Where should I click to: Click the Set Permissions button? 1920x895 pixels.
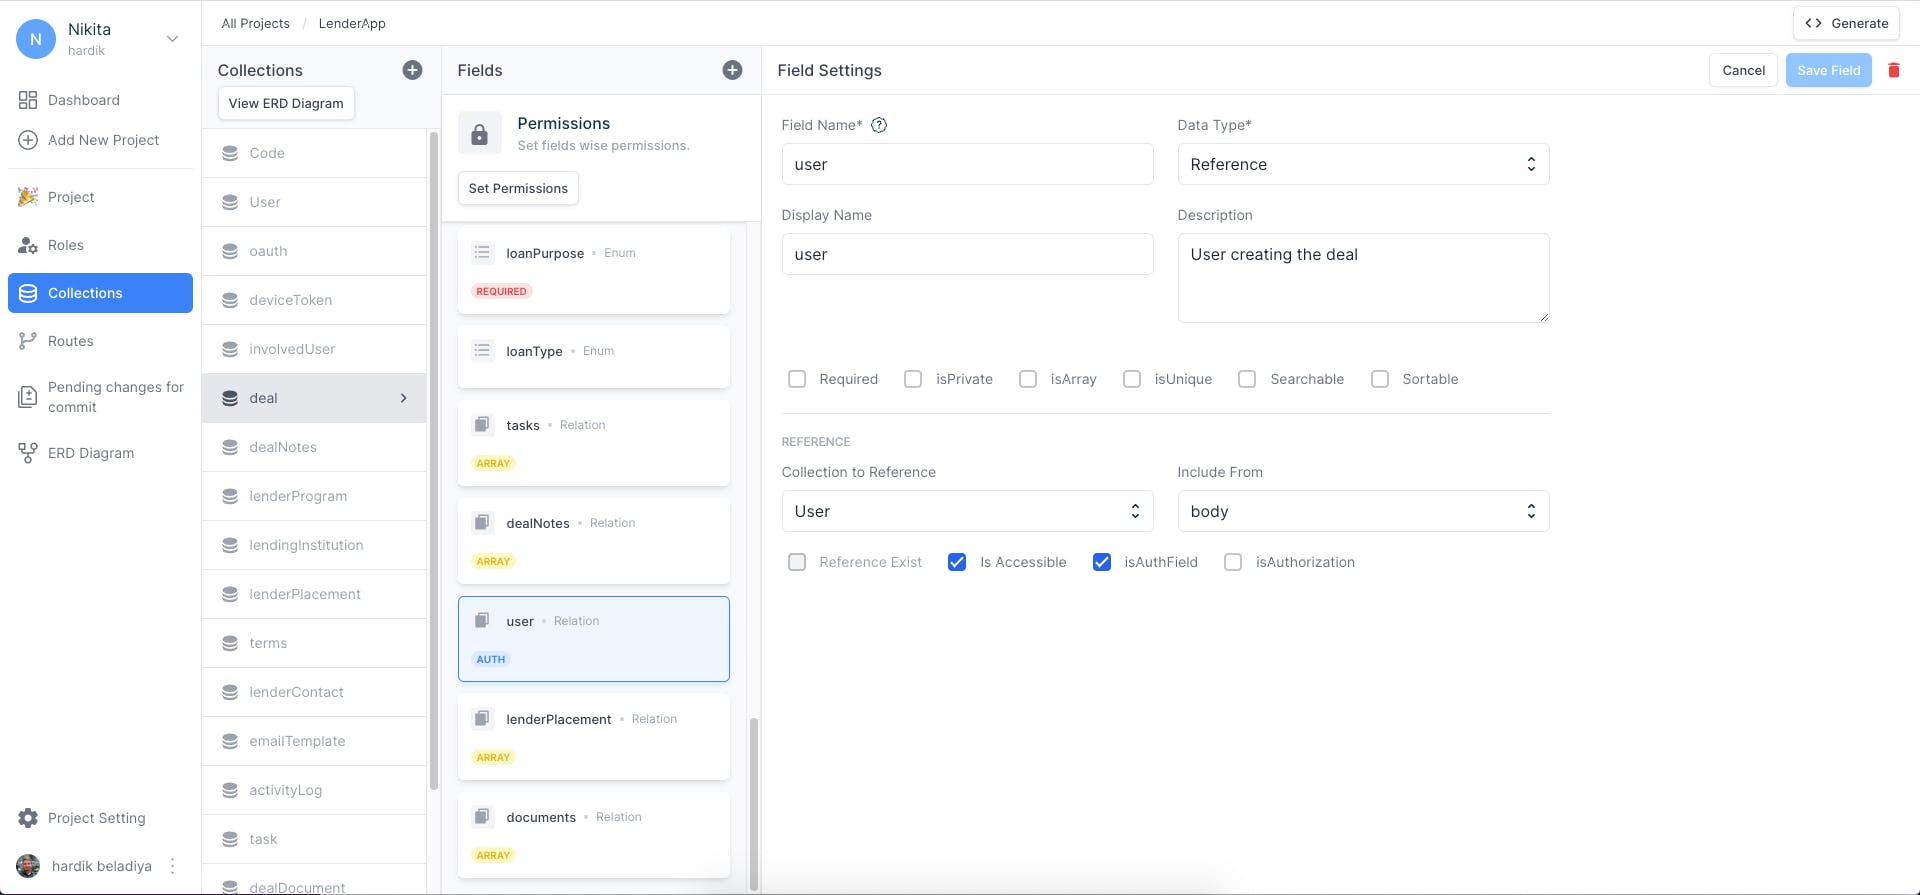518,188
